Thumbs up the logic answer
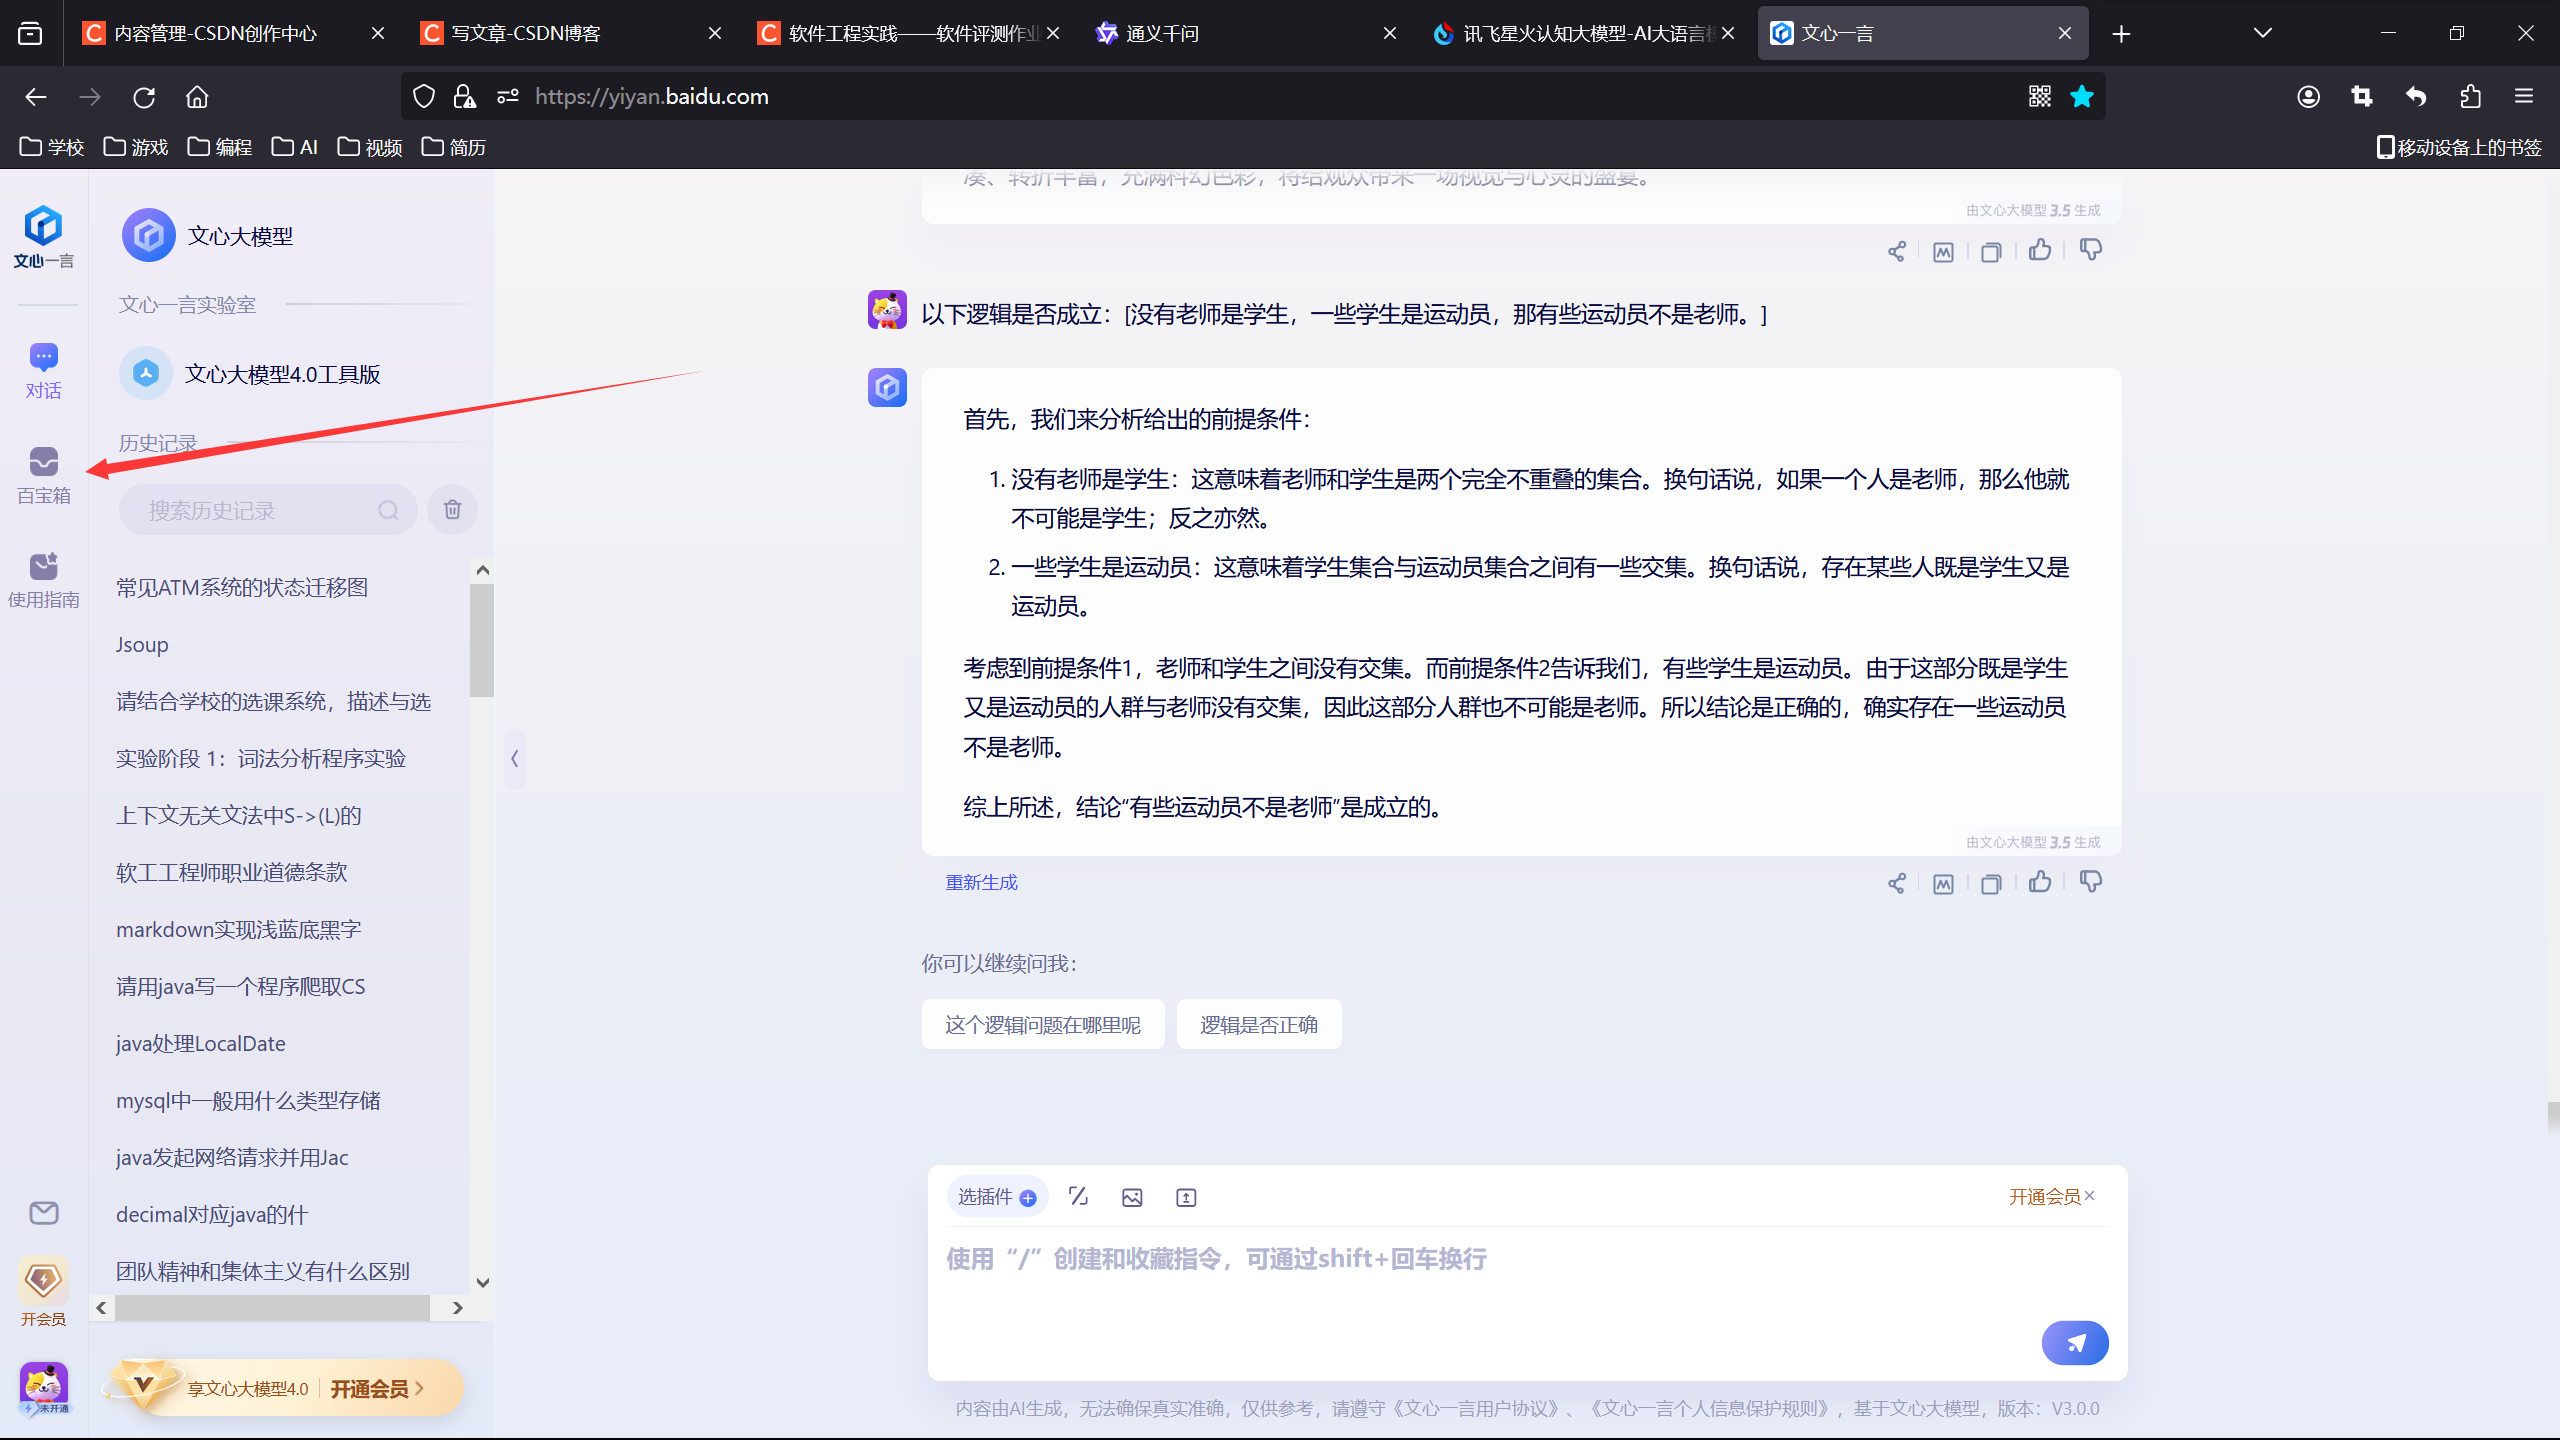 pyautogui.click(x=2040, y=882)
